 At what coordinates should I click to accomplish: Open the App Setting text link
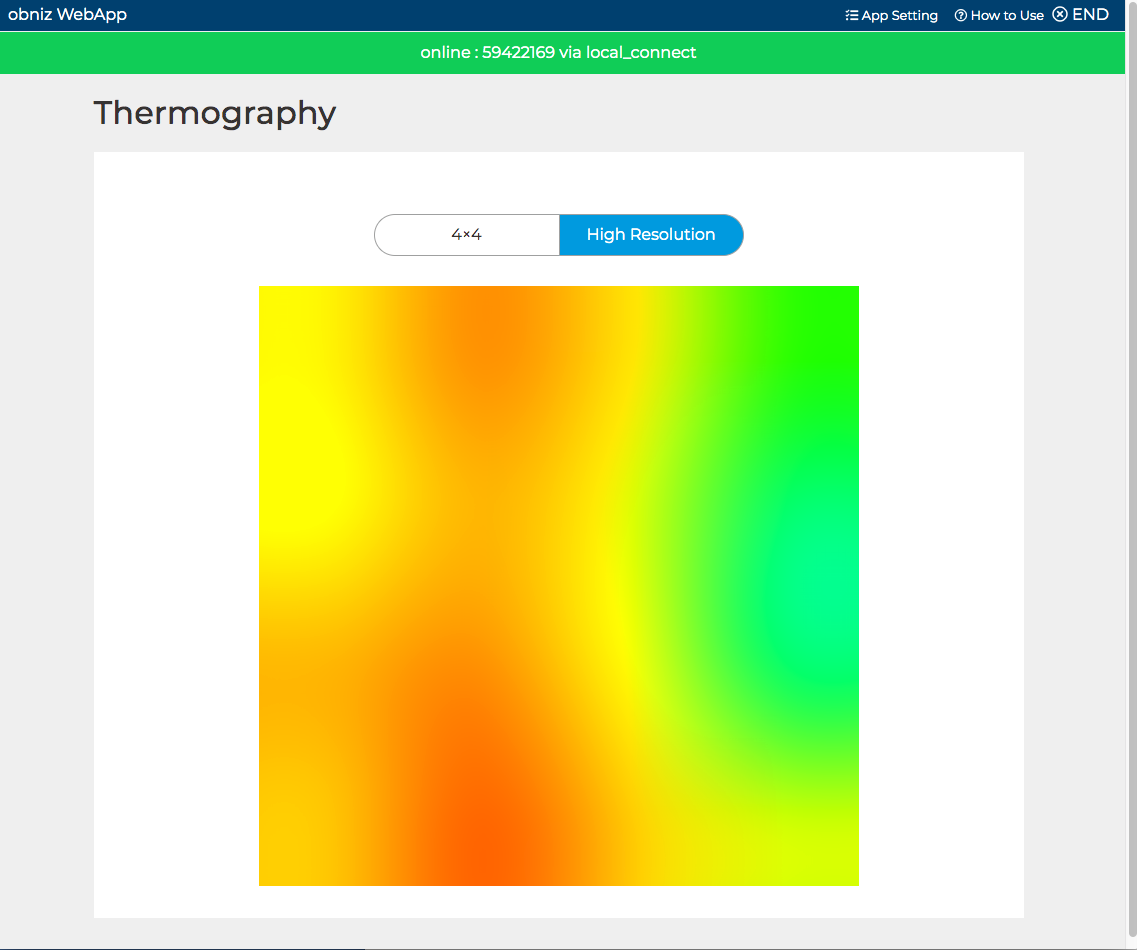pyautogui.click(x=899, y=16)
